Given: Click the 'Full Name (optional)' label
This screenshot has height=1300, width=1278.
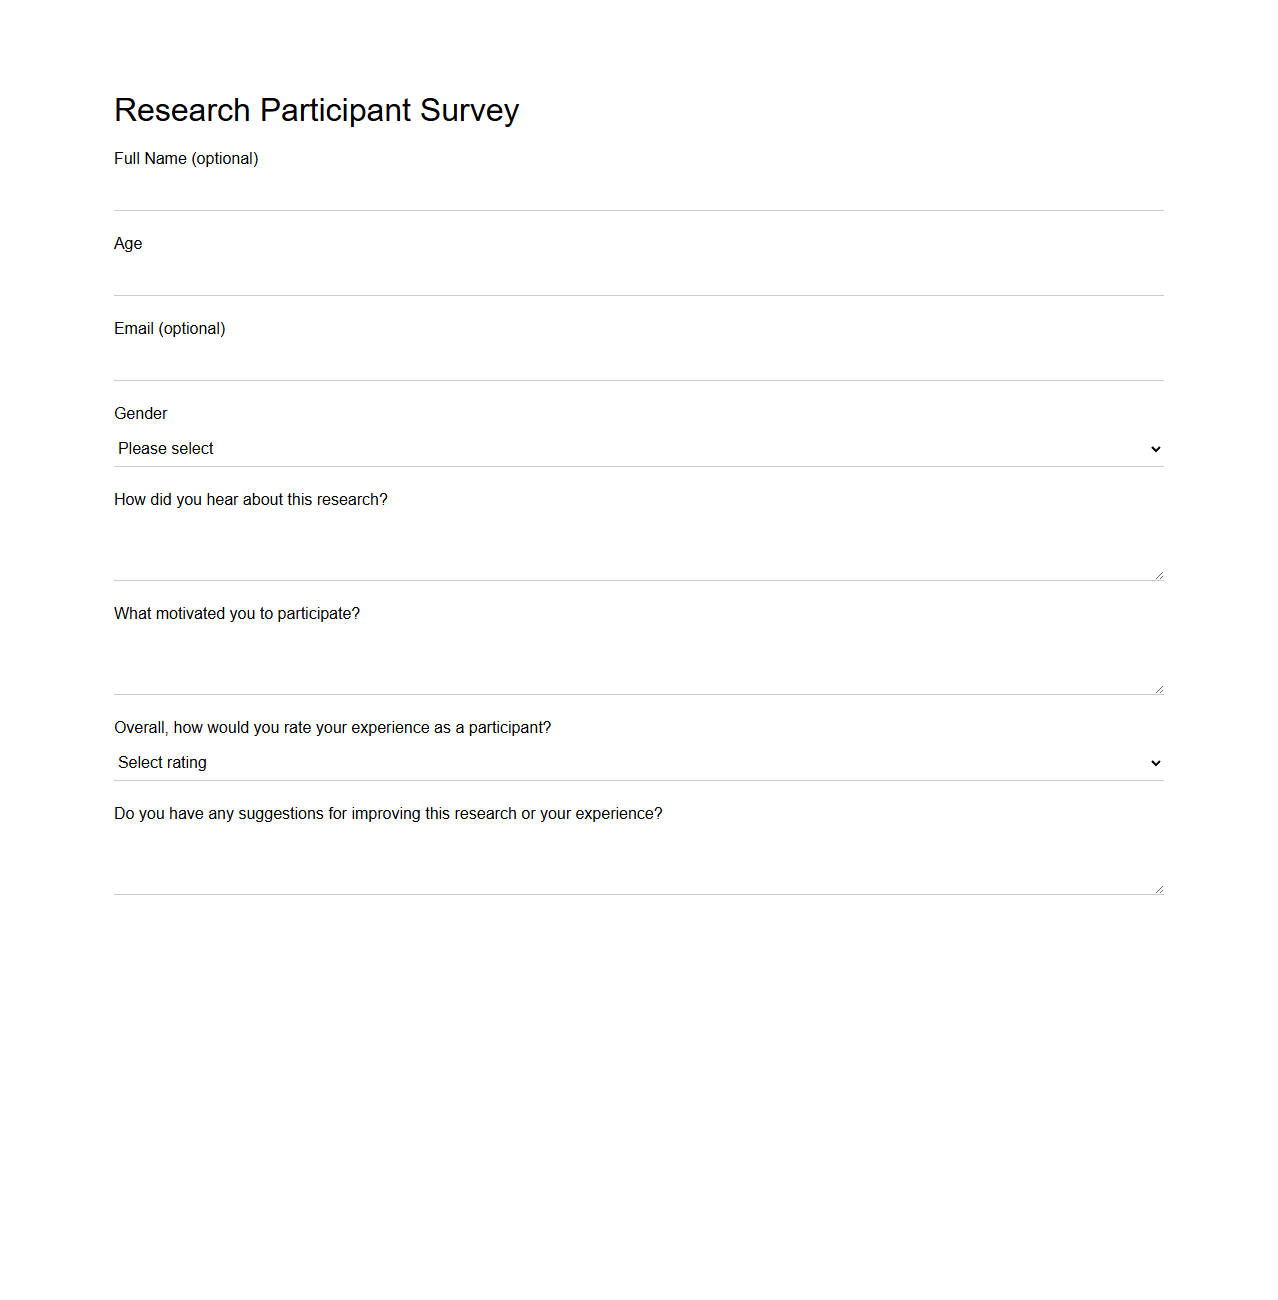Looking at the screenshot, I should (x=186, y=158).
